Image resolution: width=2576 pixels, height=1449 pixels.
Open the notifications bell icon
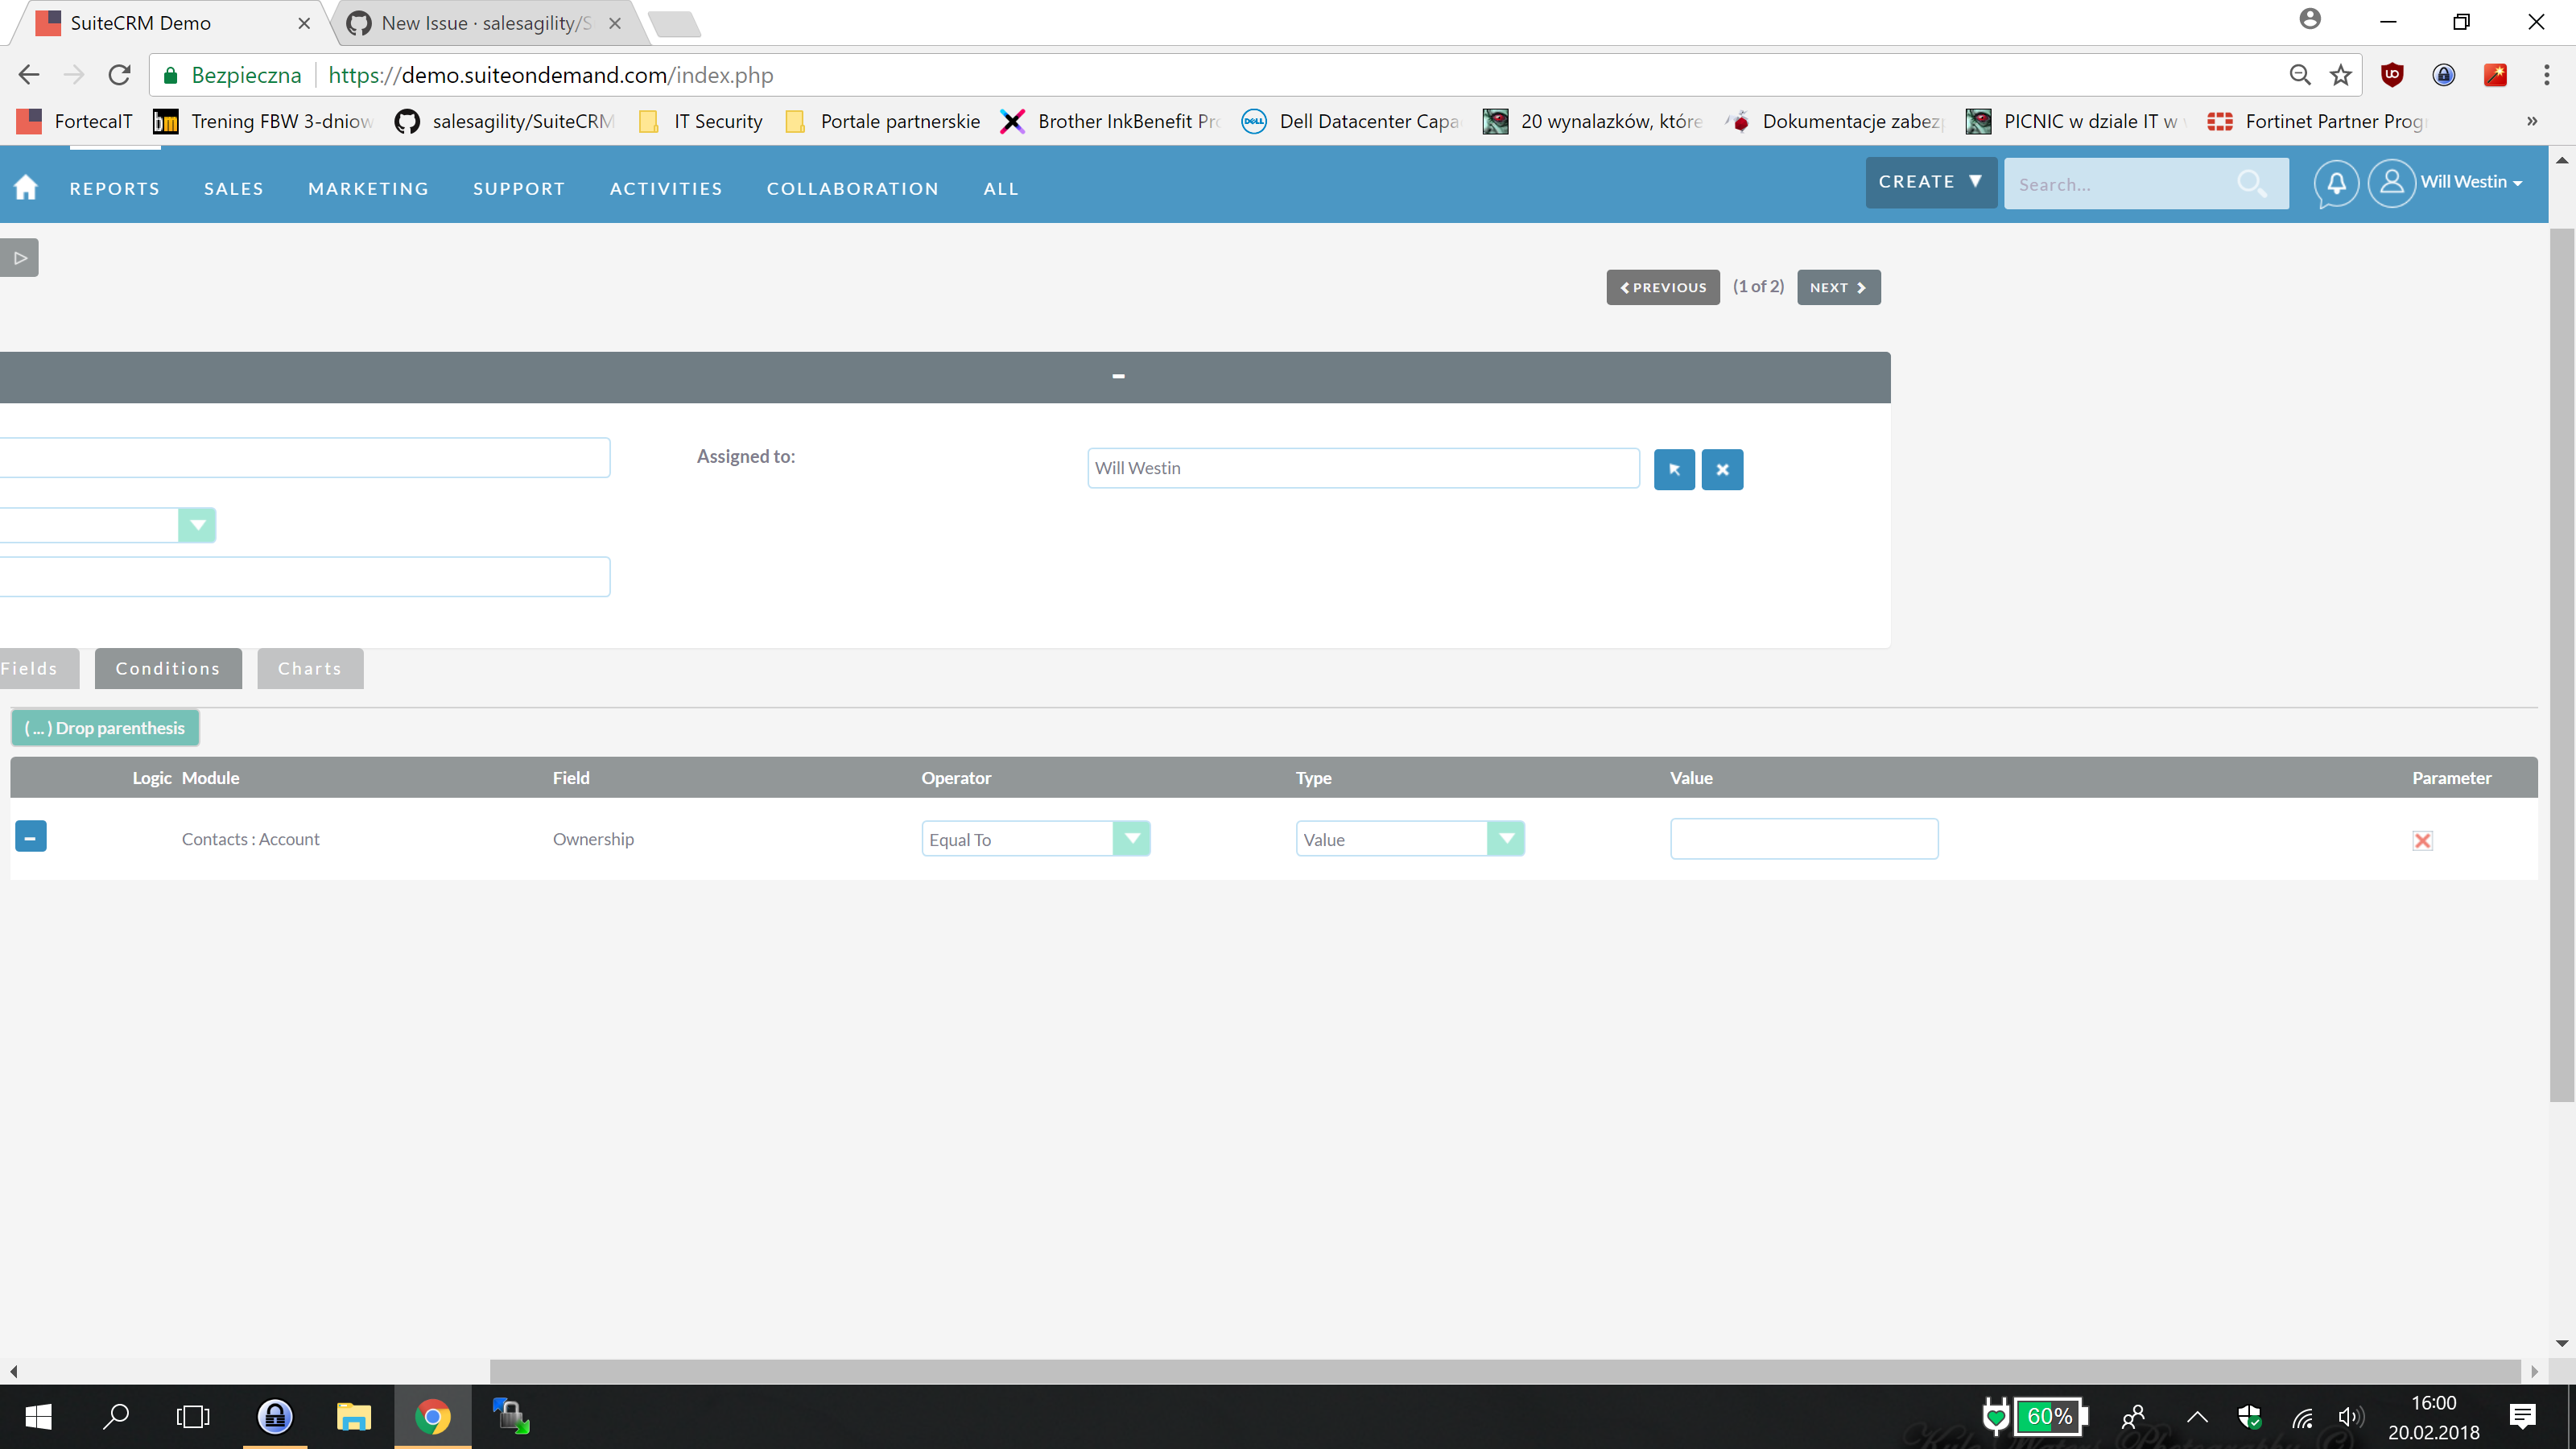coord(2337,183)
